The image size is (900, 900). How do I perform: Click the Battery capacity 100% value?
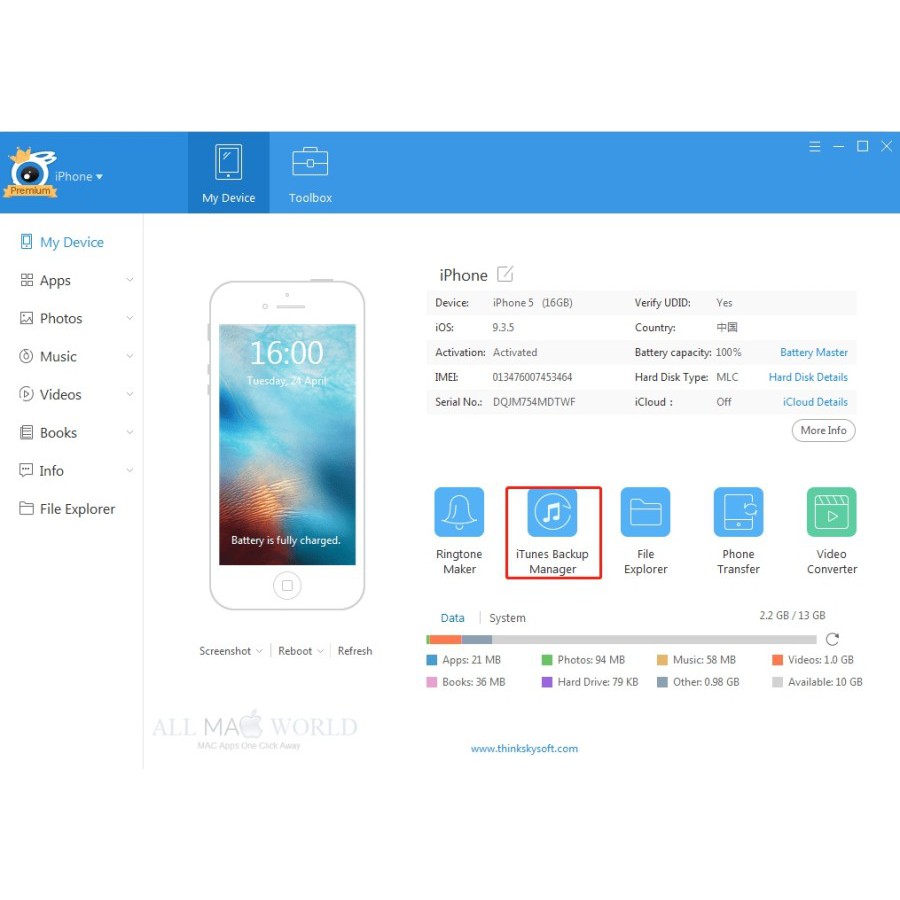tap(728, 352)
